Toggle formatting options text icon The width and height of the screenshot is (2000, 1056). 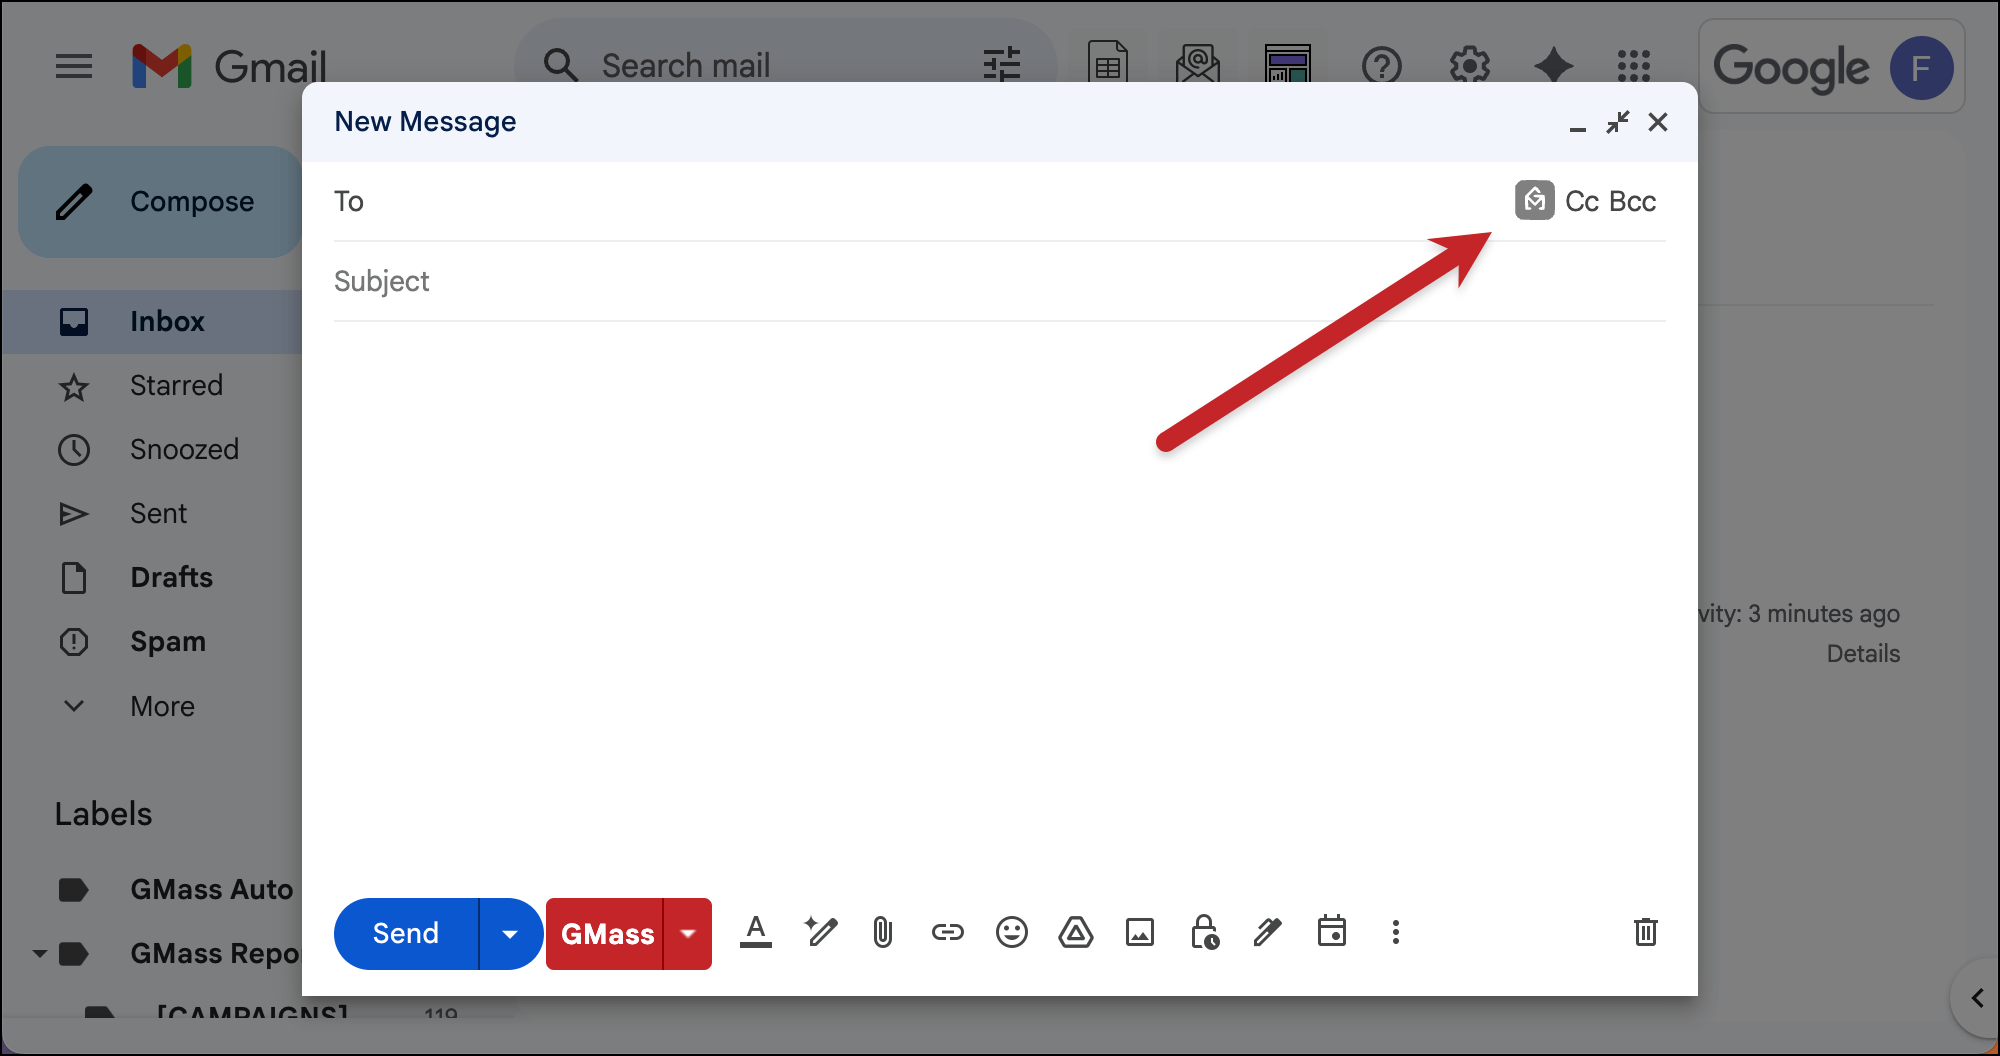click(756, 933)
